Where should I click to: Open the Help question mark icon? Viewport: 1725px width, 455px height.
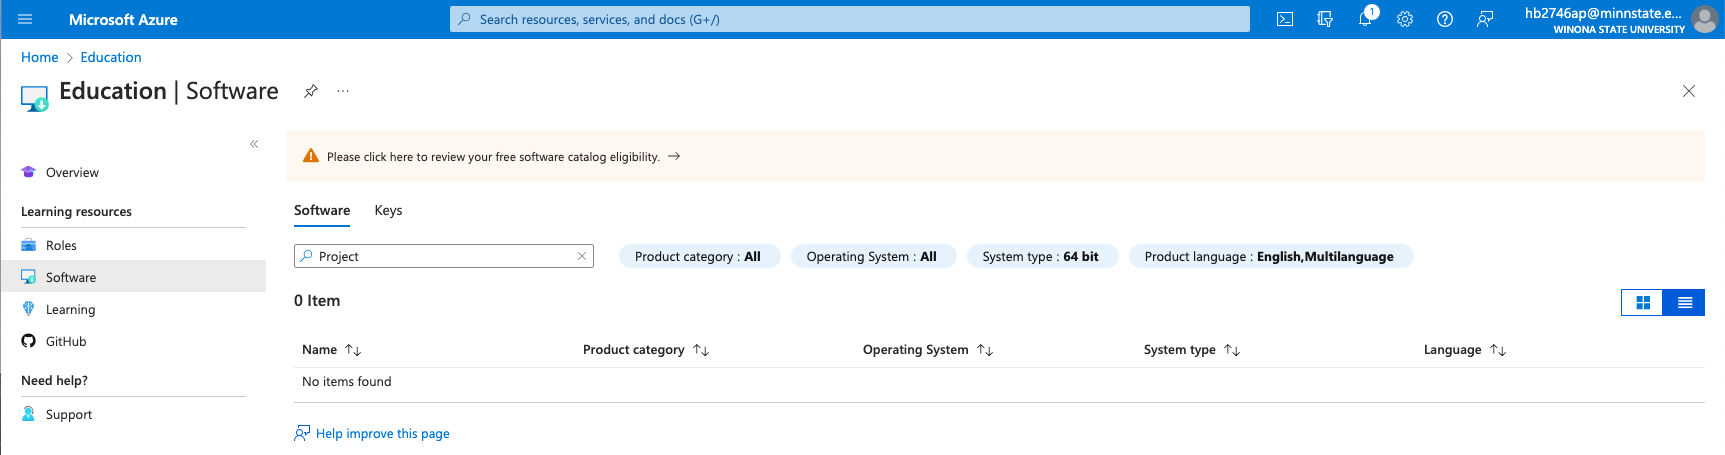coord(1445,19)
